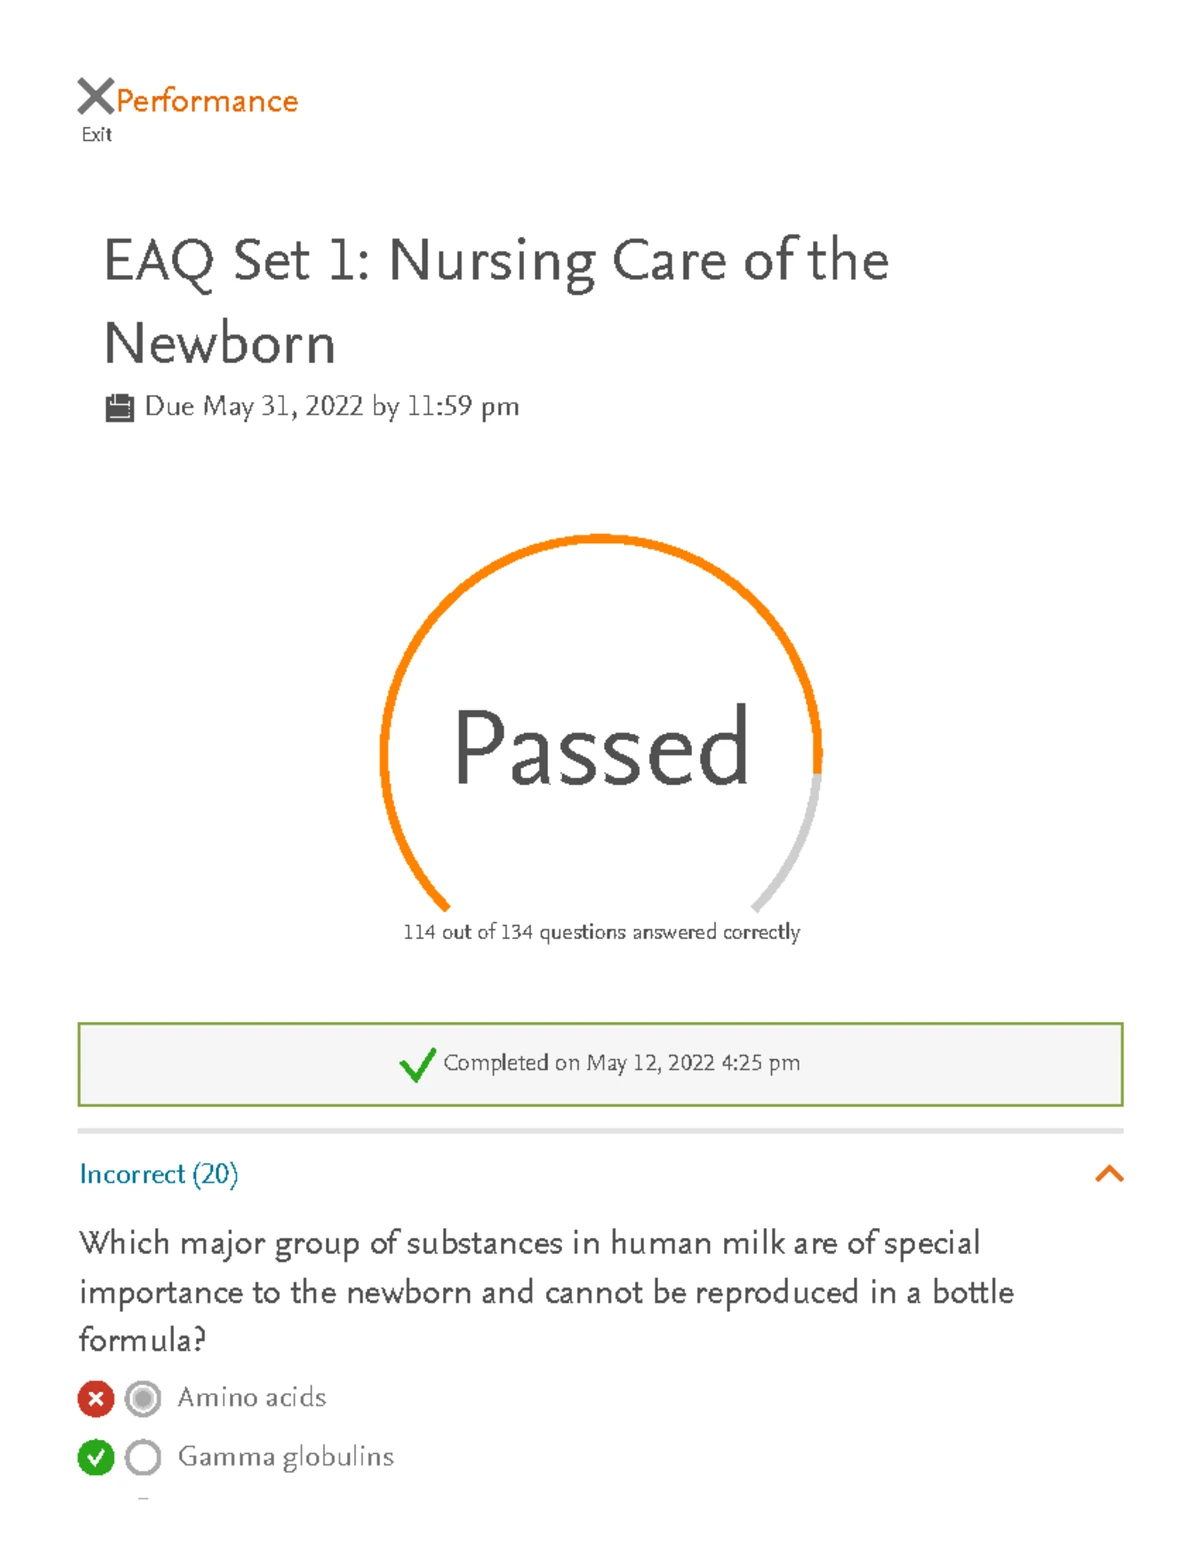The width and height of the screenshot is (1200, 1553).
Task: Click the Completed on May 12 banner
Action: pos(600,1063)
